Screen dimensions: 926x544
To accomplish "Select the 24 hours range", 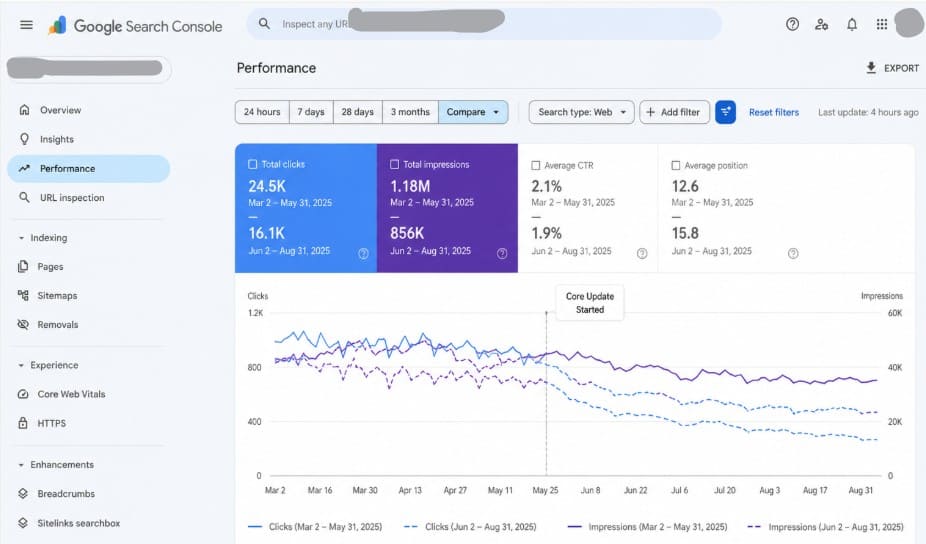I will pos(262,112).
